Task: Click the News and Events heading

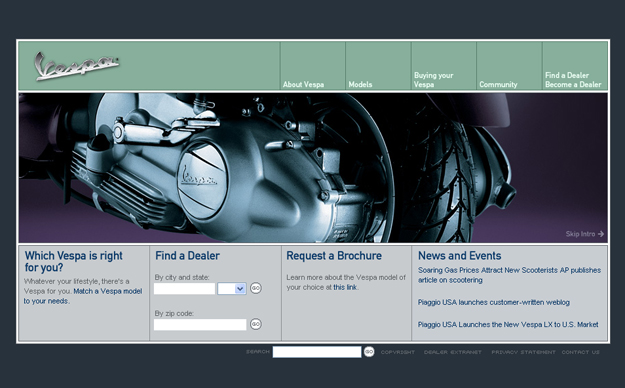Action: click(460, 256)
